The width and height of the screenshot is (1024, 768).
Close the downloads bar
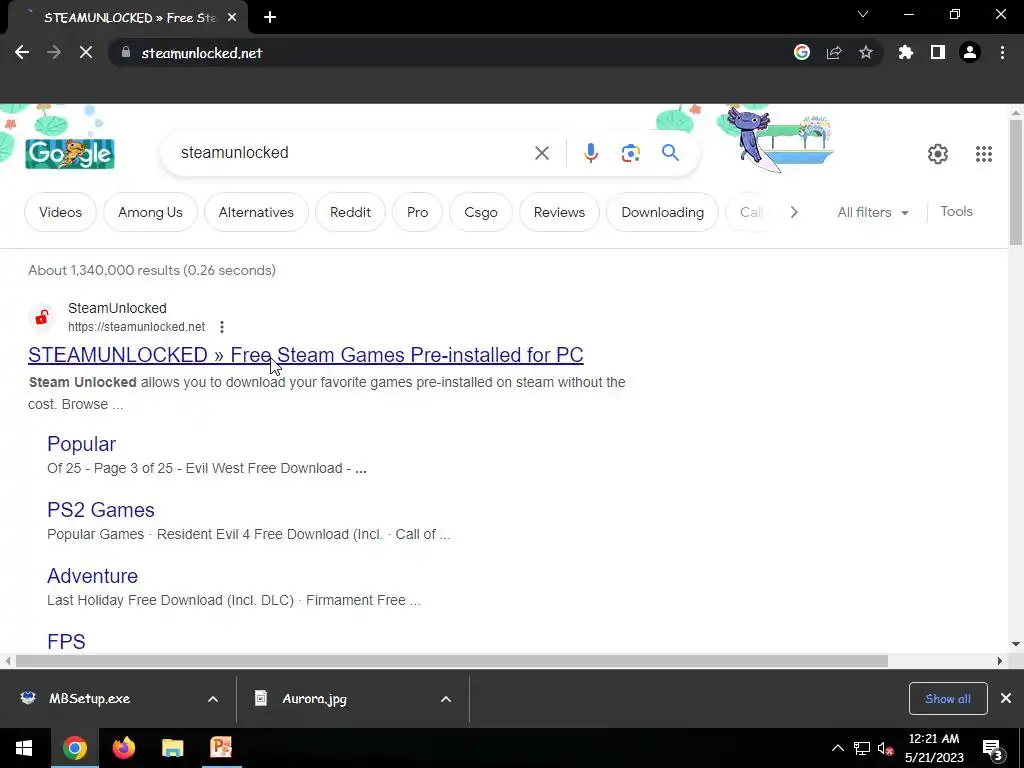[1006, 699]
